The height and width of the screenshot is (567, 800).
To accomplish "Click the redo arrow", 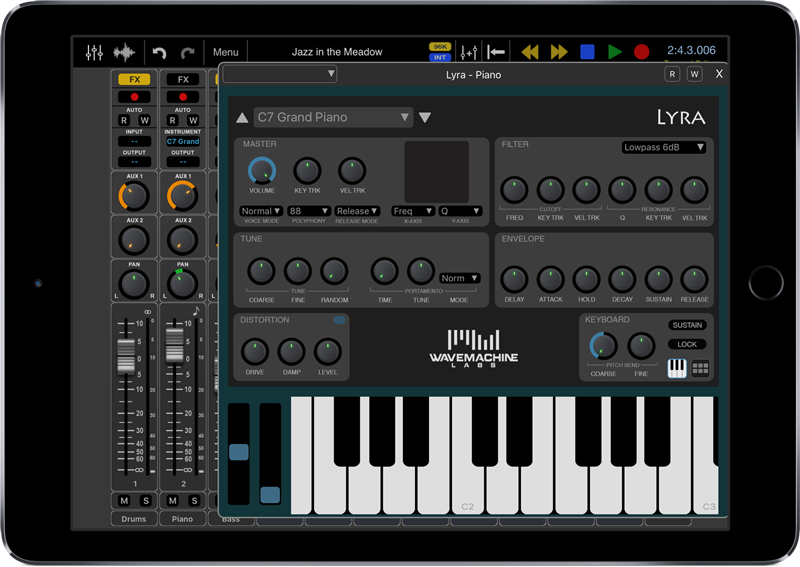I will click(x=188, y=53).
